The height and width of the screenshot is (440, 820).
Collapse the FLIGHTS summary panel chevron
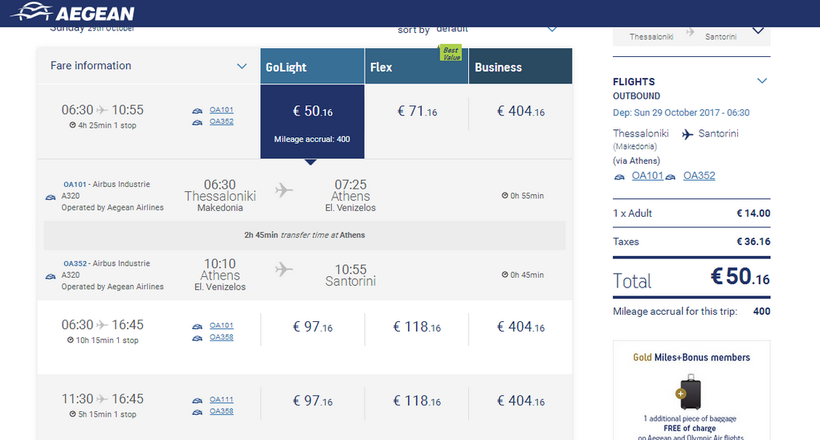pos(762,81)
